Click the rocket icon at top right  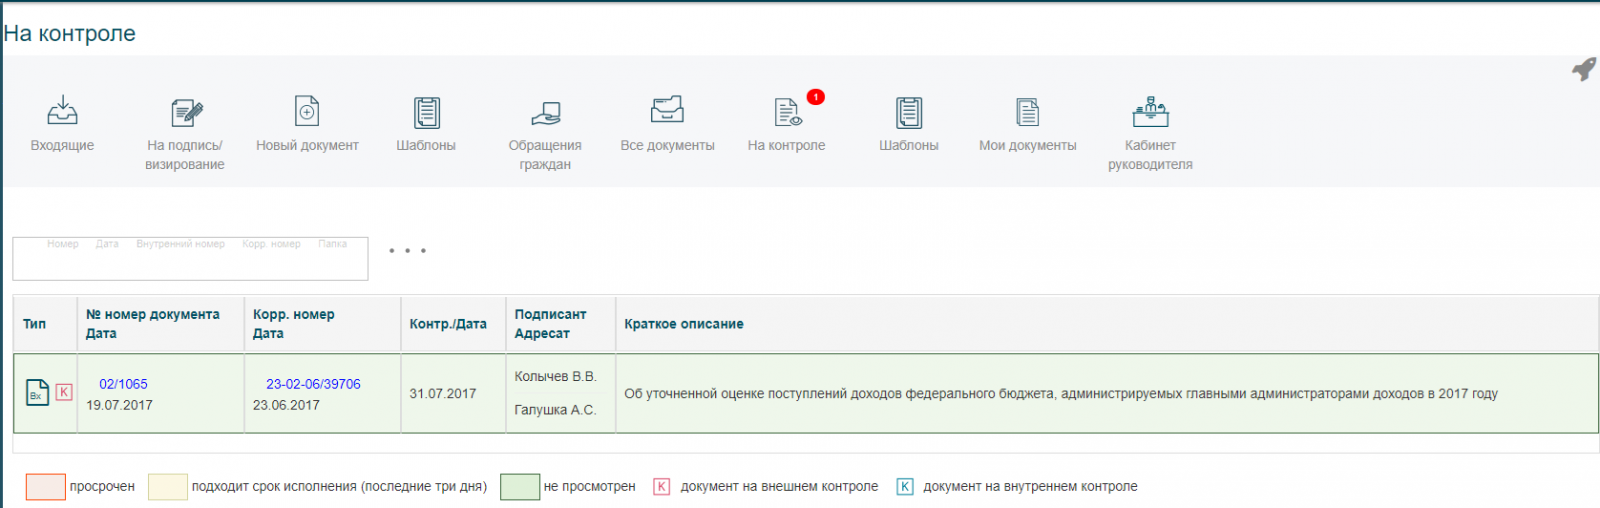1584,69
